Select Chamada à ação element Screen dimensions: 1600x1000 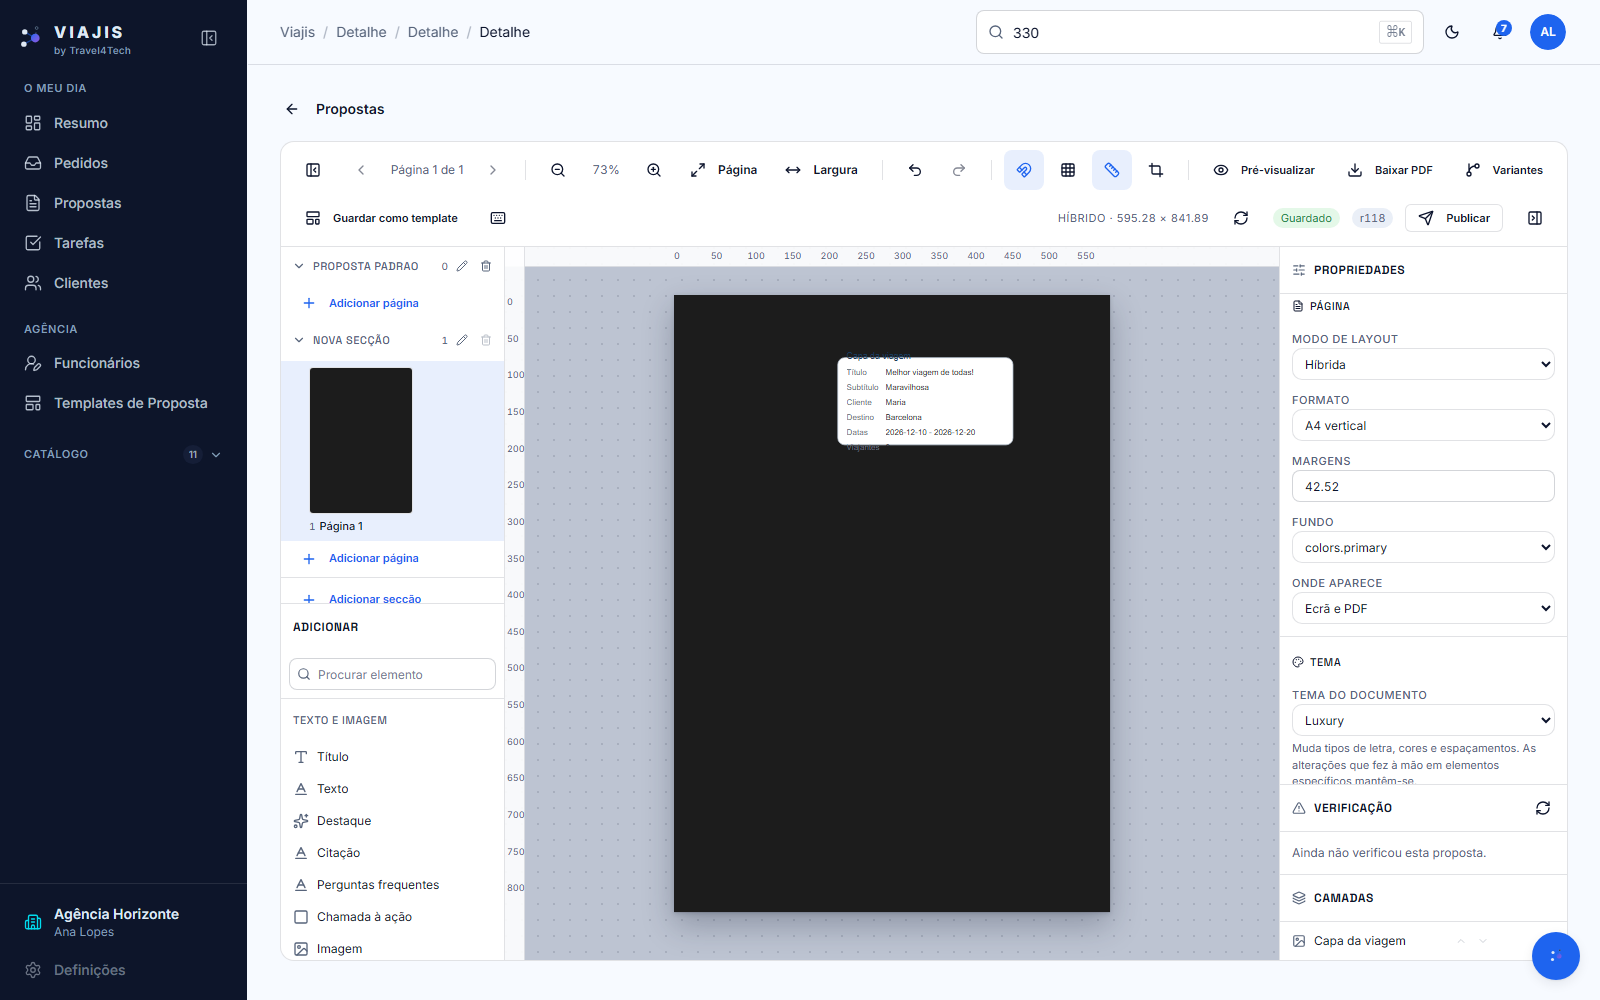[x=392, y=917]
